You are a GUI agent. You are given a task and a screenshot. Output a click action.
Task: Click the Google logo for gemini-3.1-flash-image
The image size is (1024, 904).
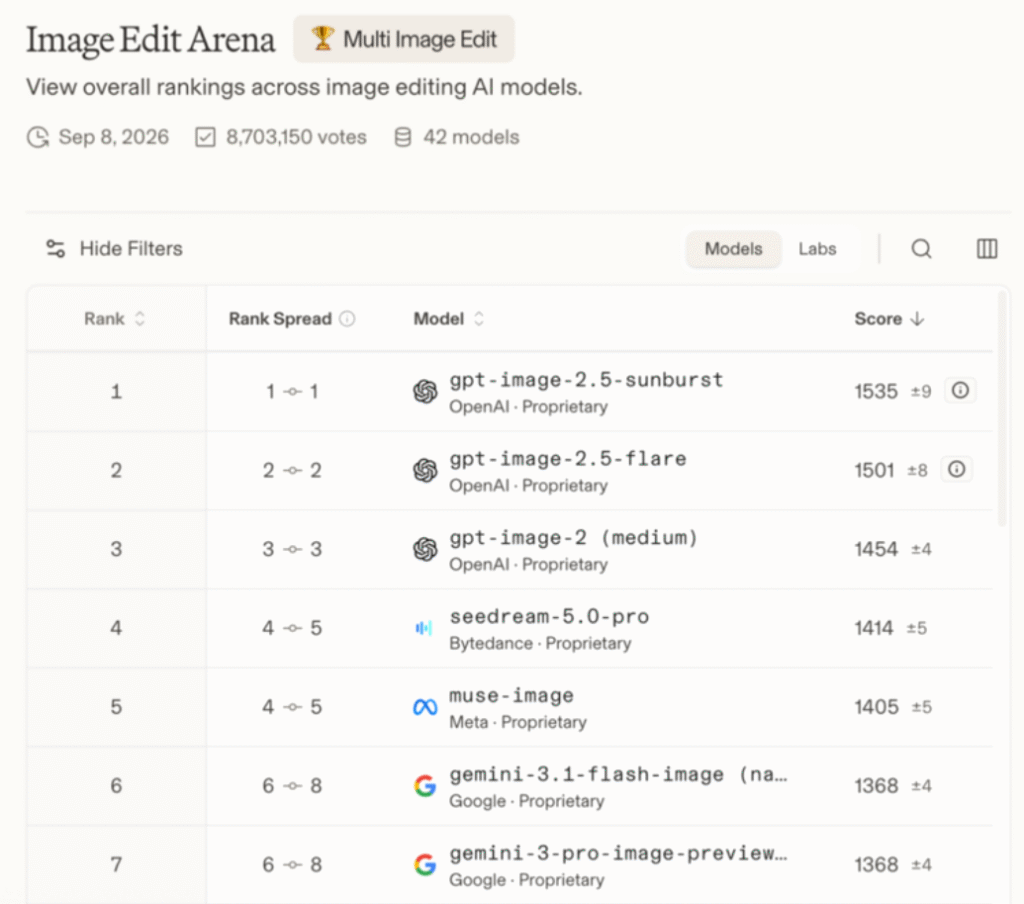[425, 786]
